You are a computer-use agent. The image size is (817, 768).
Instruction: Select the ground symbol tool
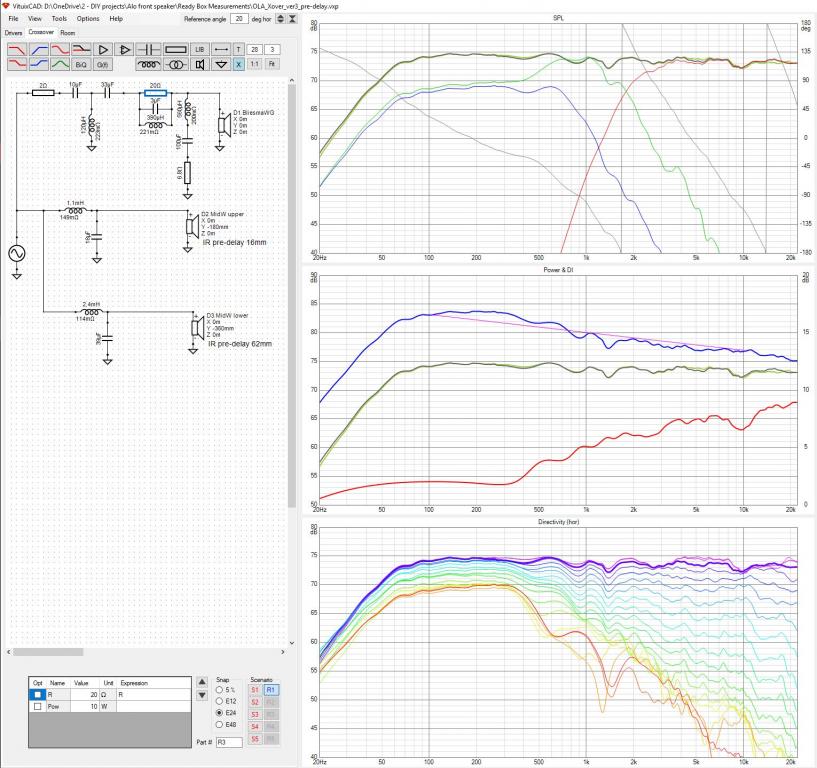221,65
